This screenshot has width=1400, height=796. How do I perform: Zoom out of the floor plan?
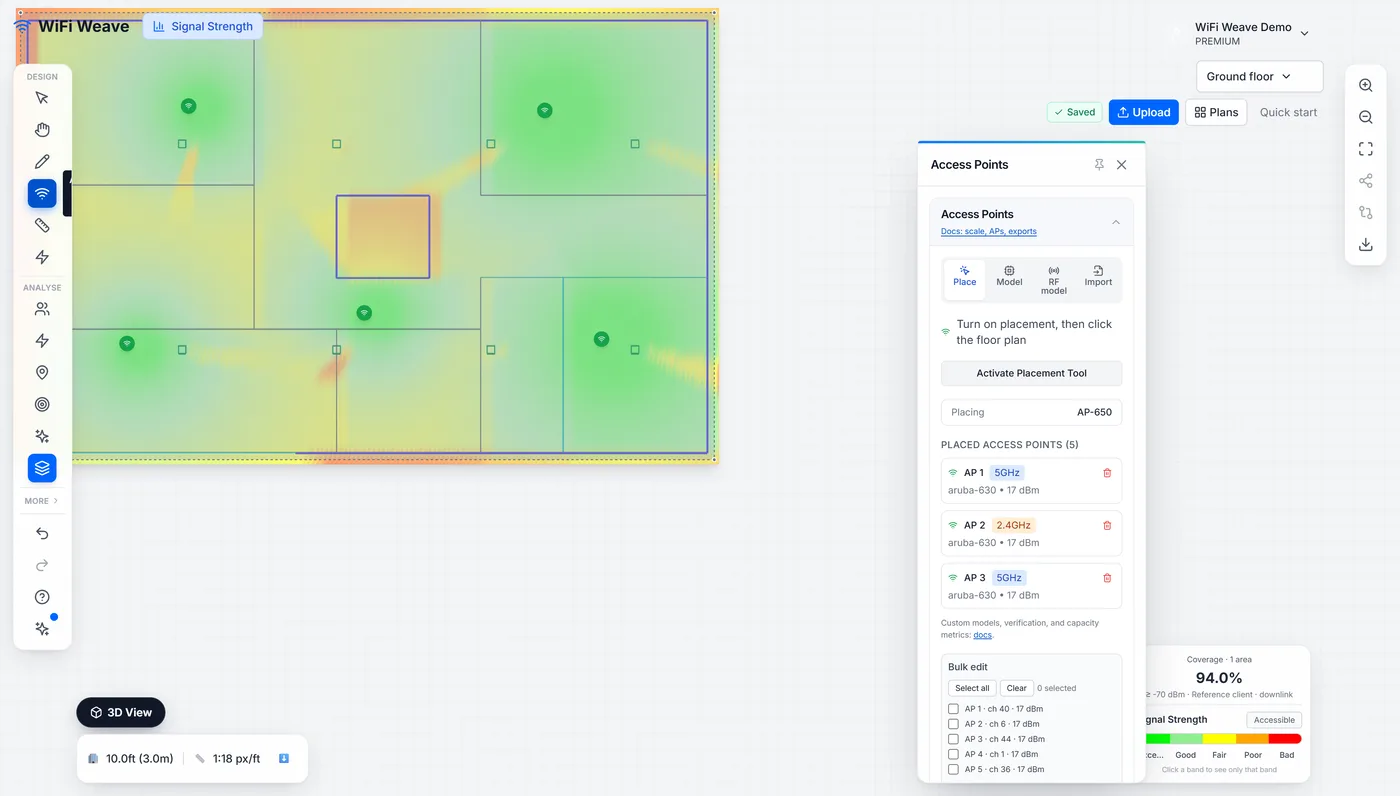(x=1366, y=118)
